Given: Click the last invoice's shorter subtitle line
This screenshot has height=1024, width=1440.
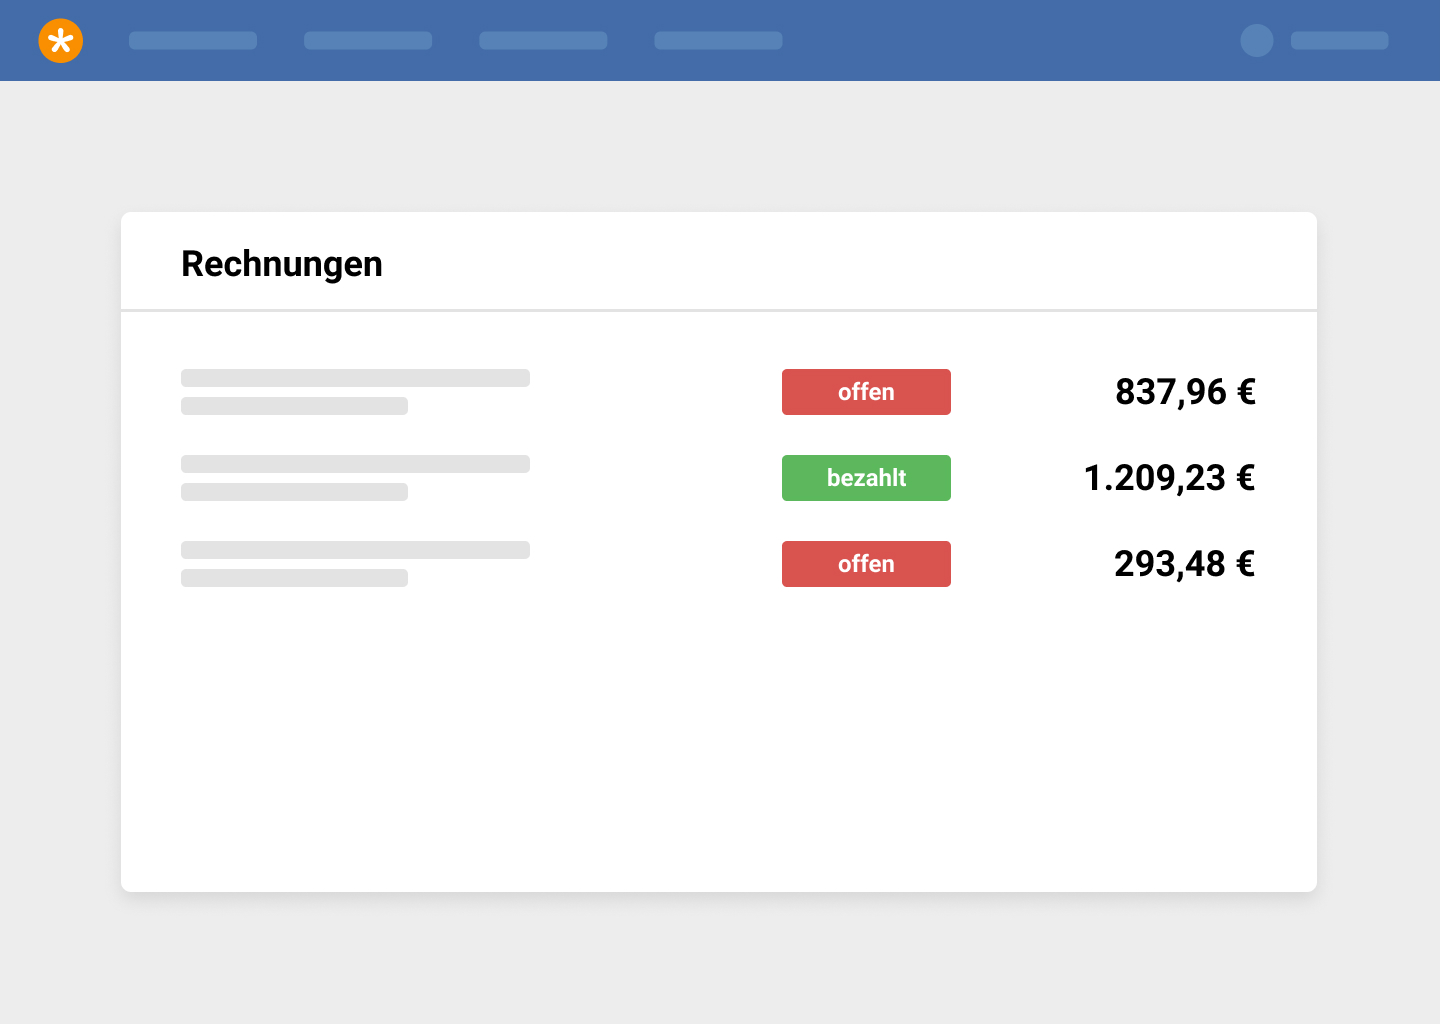Looking at the screenshot, I should click(x=294, y=578).
